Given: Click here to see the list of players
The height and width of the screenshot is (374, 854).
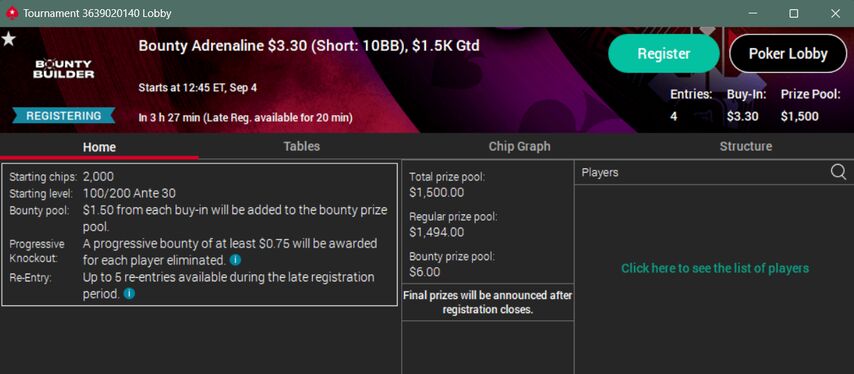Looking at the screenshot, I should tap(715, 268).
